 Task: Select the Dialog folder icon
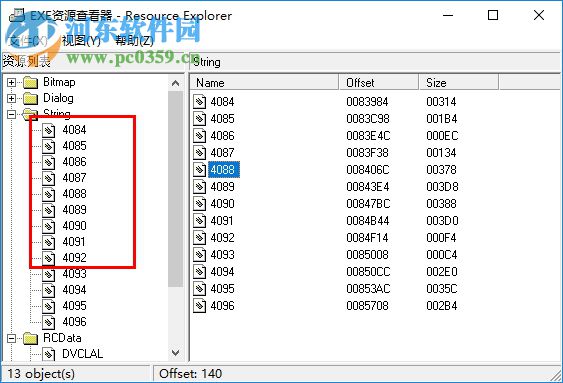pyautogui.click(x=31, y=98)
